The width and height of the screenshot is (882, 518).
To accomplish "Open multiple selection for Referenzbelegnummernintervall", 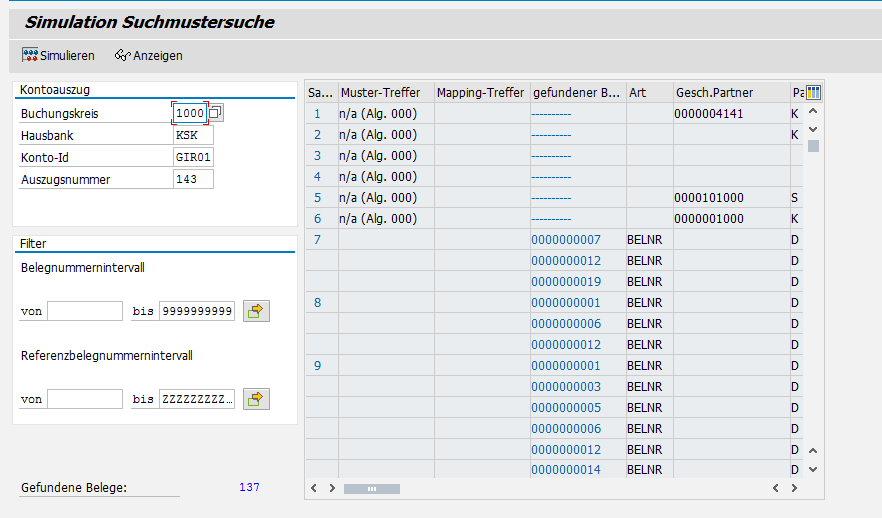I will [x=256, y=399].
